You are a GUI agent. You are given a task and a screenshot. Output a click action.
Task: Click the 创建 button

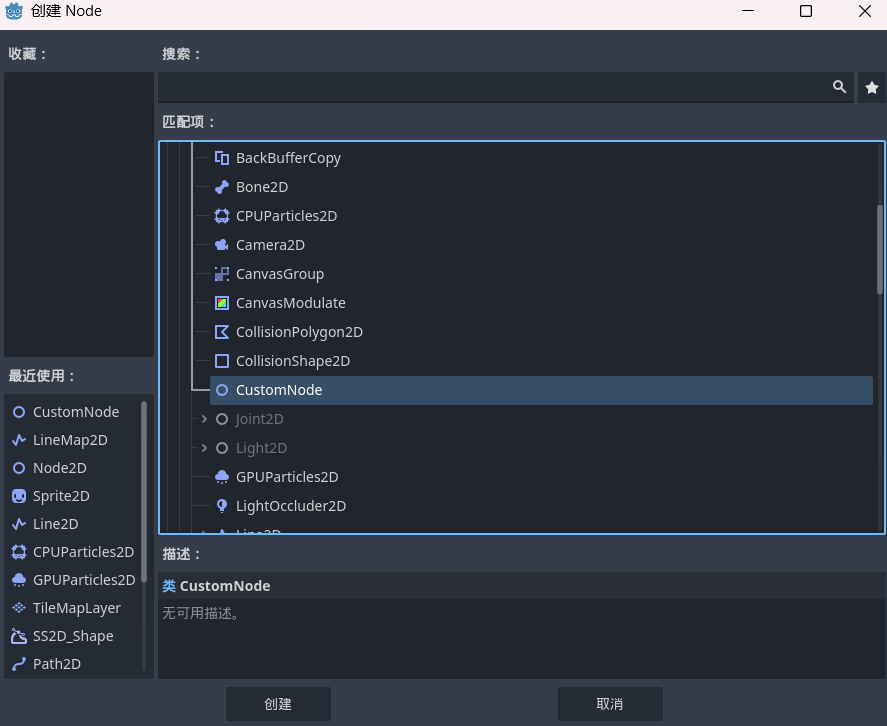click(x=278, y=704)
